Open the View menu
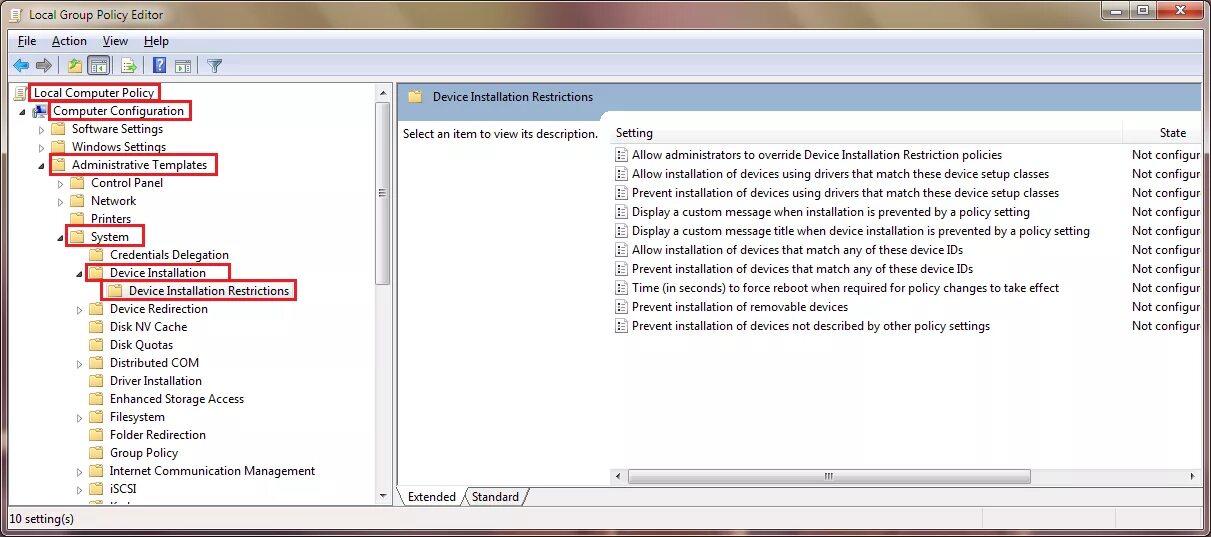The width and height of the screenshot is (1211, 537). (x=115, y=41)
